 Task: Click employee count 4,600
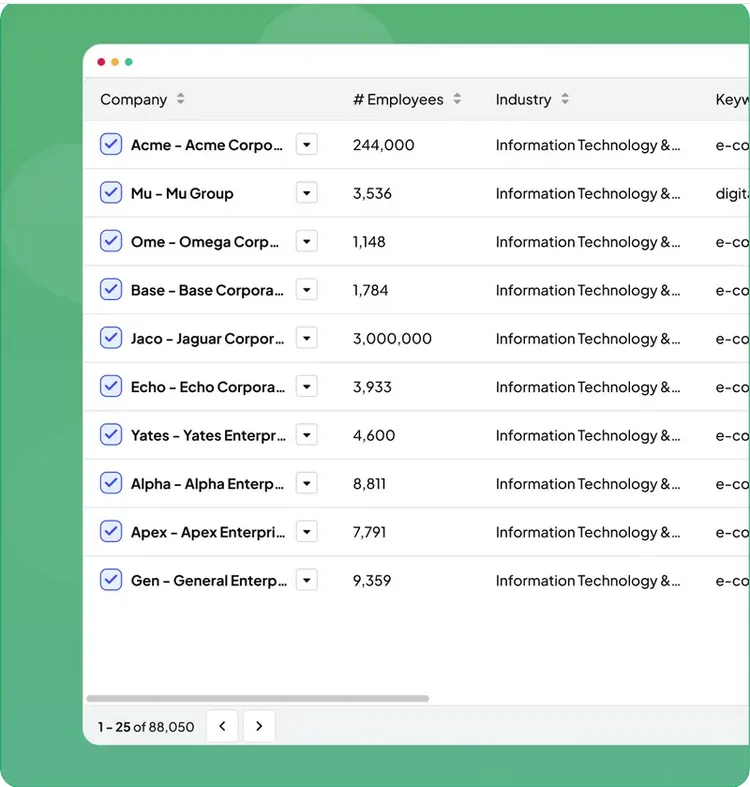374,435
